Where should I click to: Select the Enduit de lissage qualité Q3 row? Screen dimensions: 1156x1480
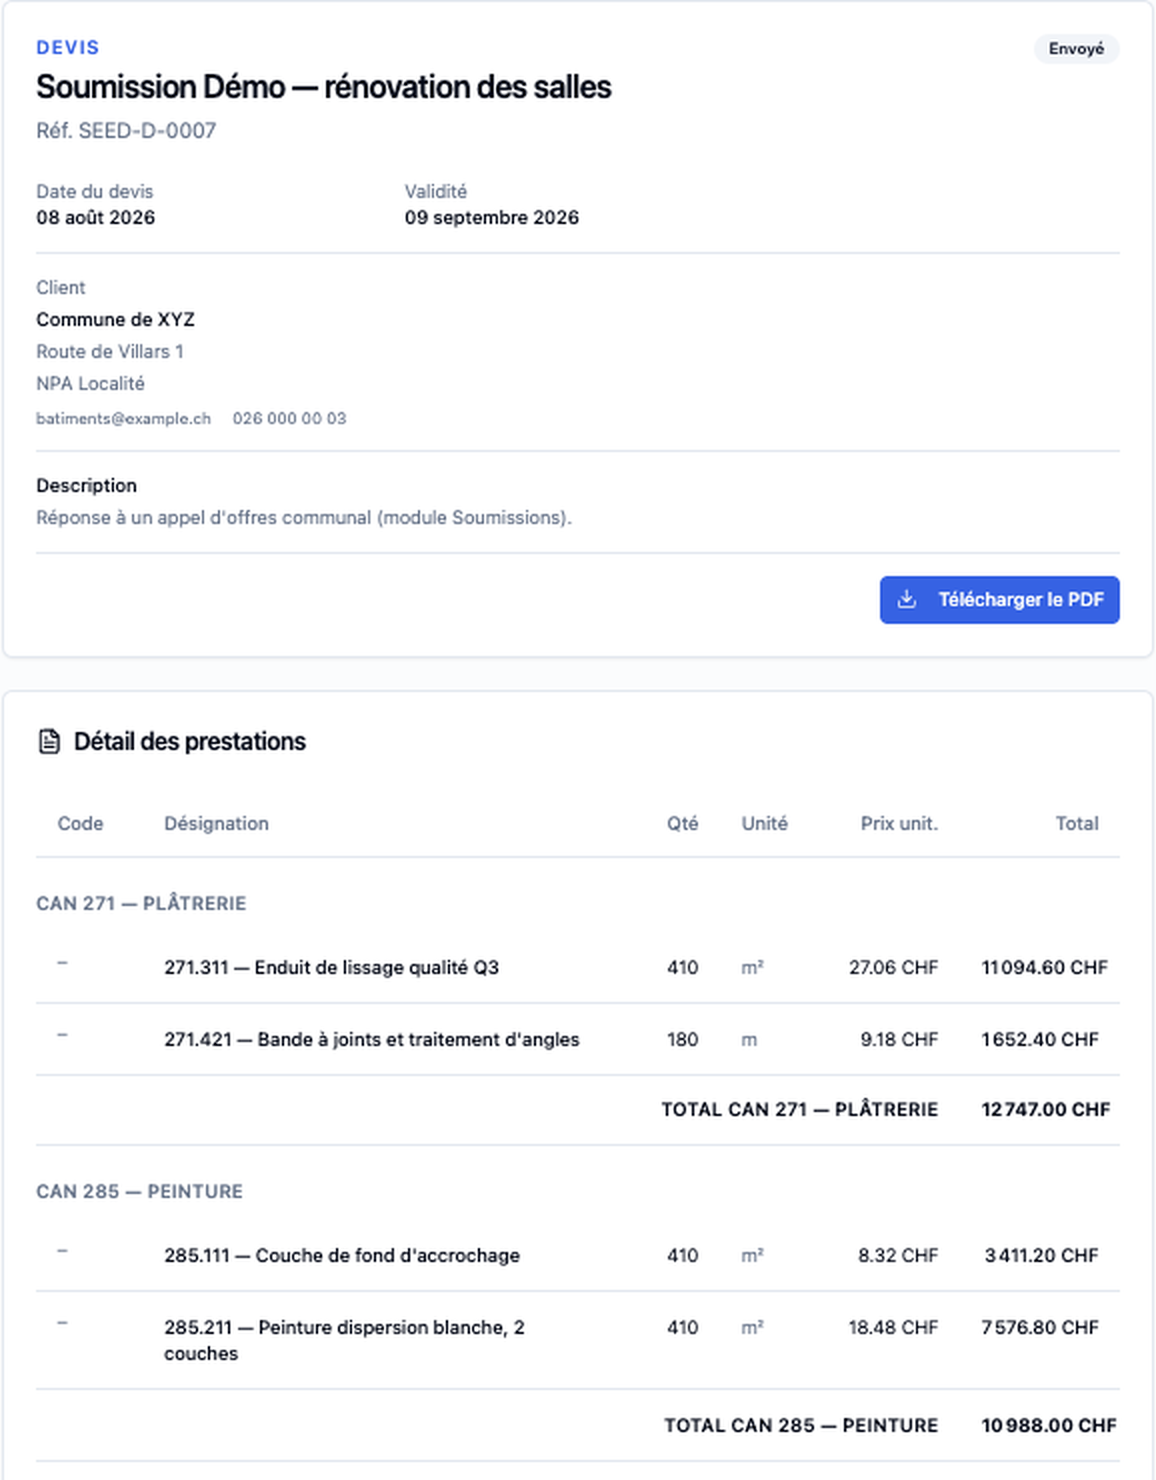[x=578, y=967]
